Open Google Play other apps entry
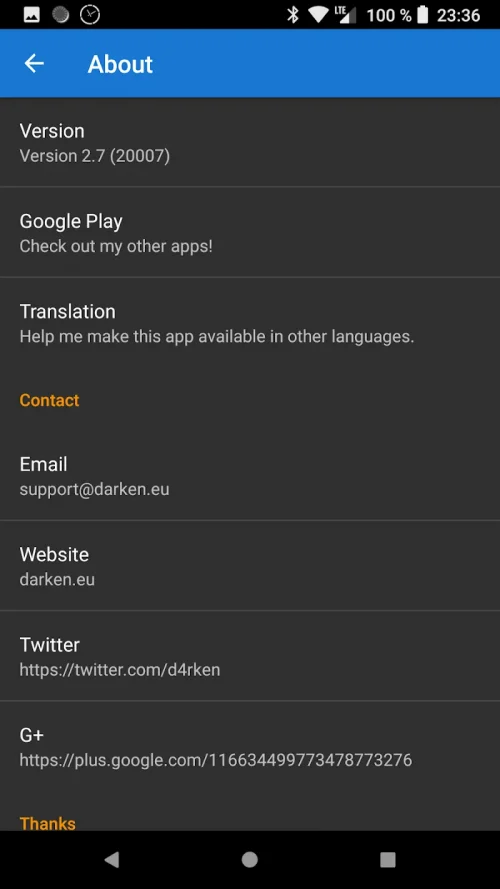The image size is (500, 889). click(250, 232)
